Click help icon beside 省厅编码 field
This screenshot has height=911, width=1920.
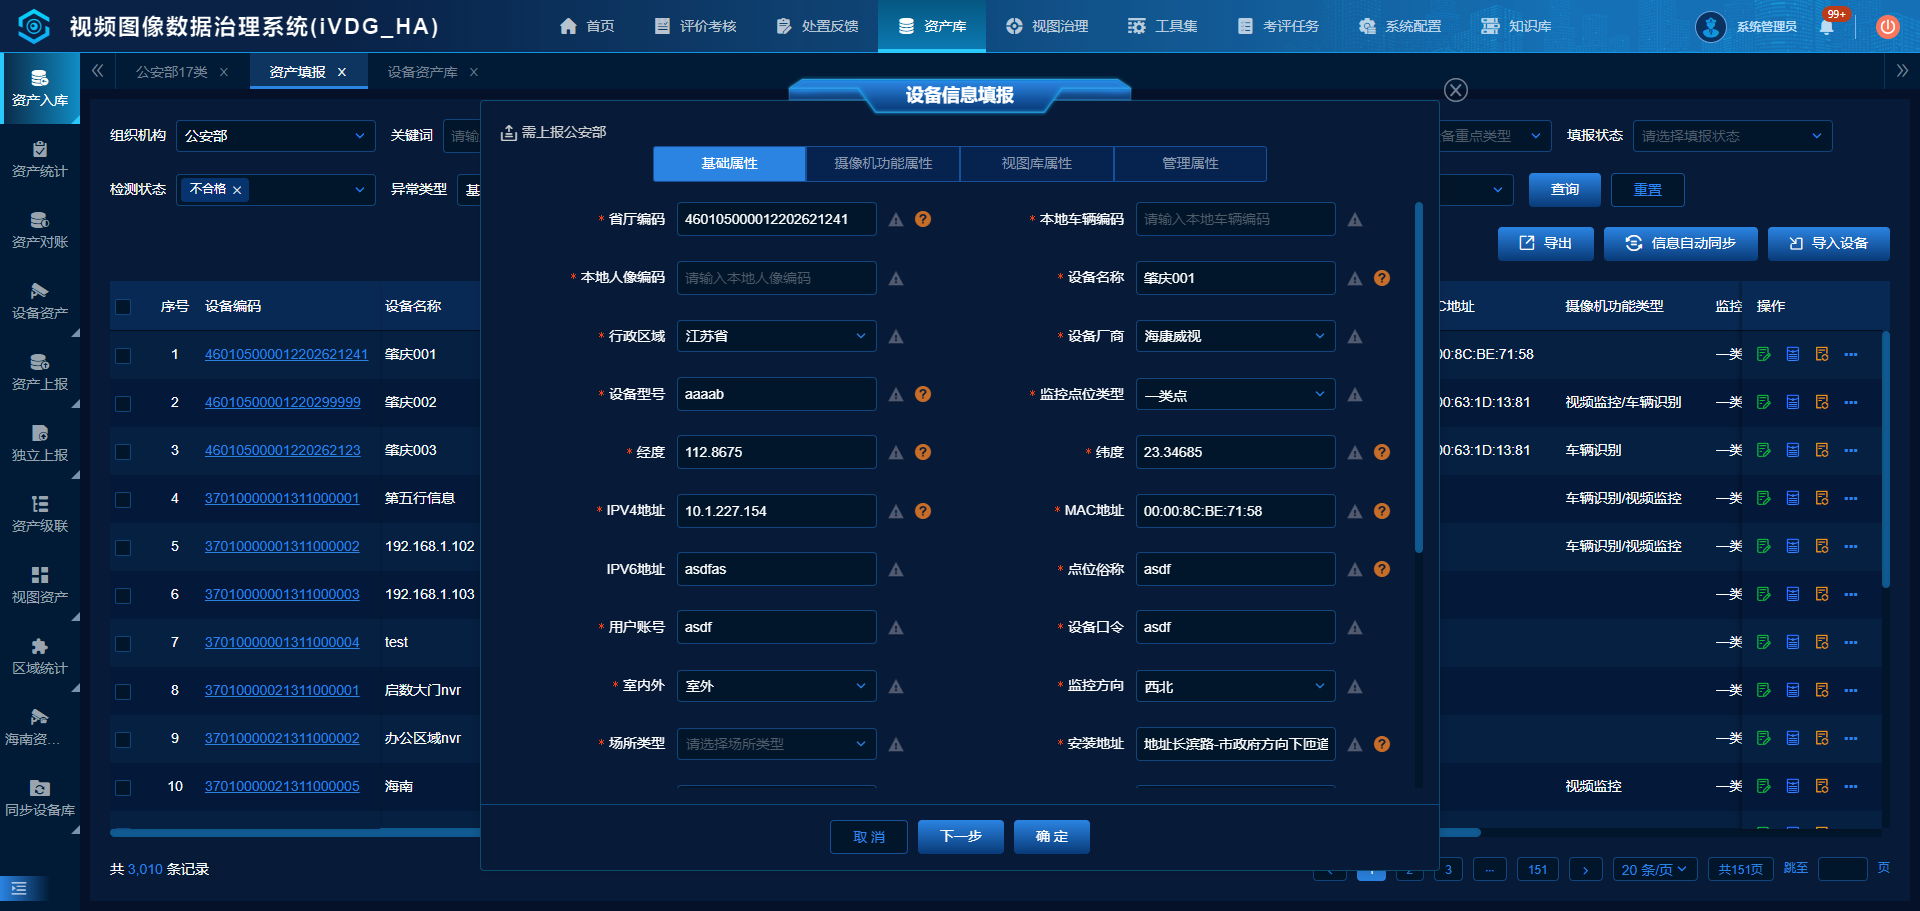[923, 219]
